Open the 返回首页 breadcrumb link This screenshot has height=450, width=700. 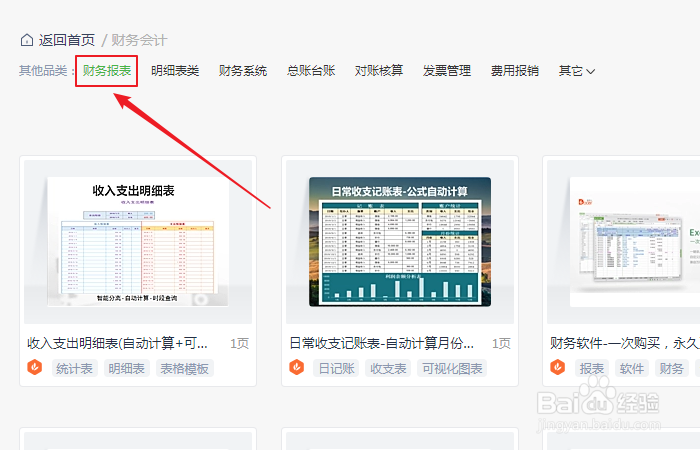coord(67,40)
